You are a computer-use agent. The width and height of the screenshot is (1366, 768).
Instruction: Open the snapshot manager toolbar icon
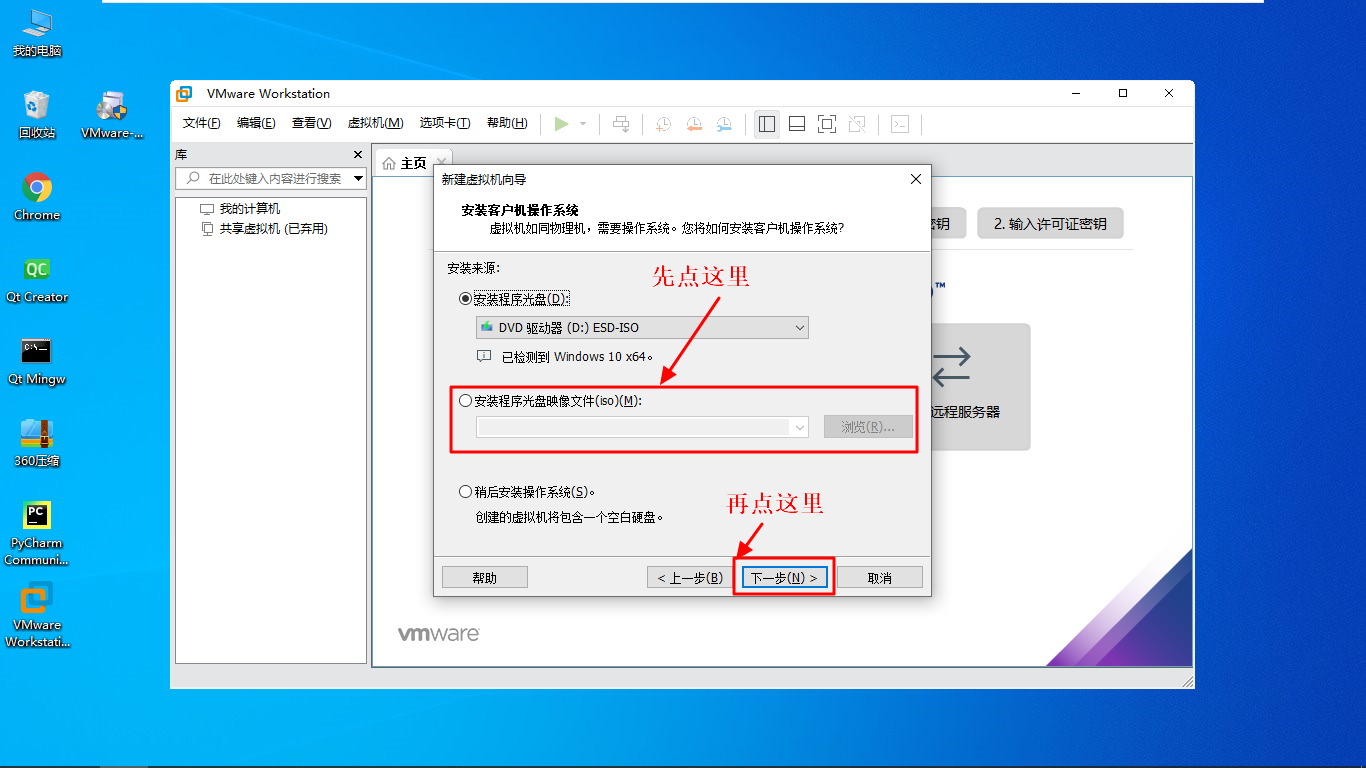pyautogui.click(x=724, y=124)
